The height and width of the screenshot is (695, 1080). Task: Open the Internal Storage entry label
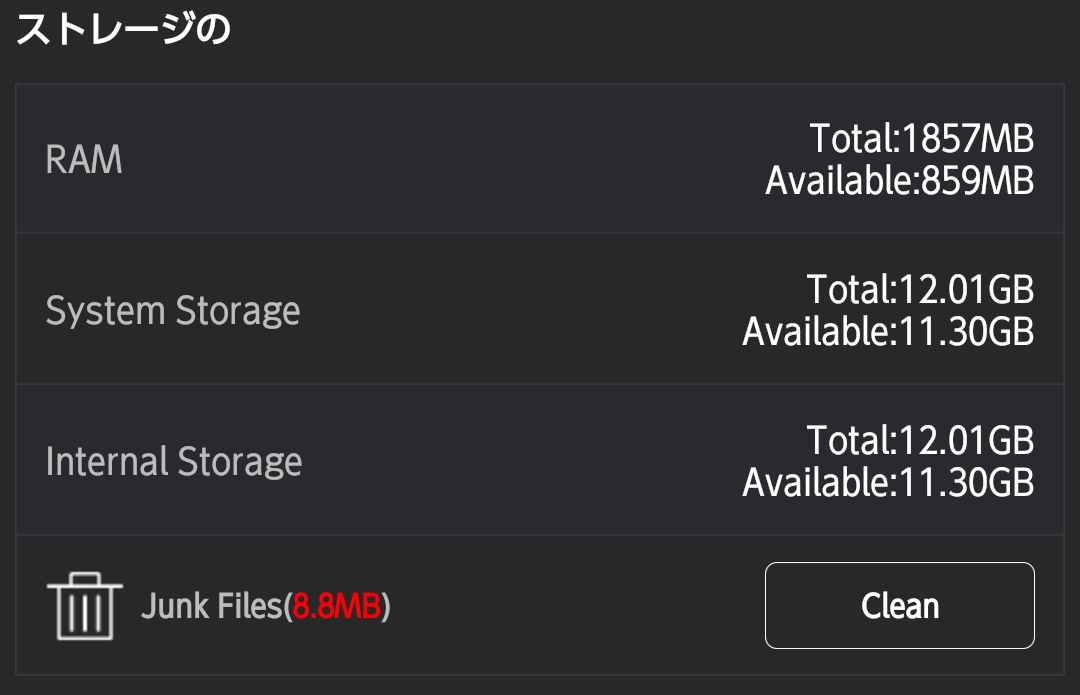(x=174, y=462)
